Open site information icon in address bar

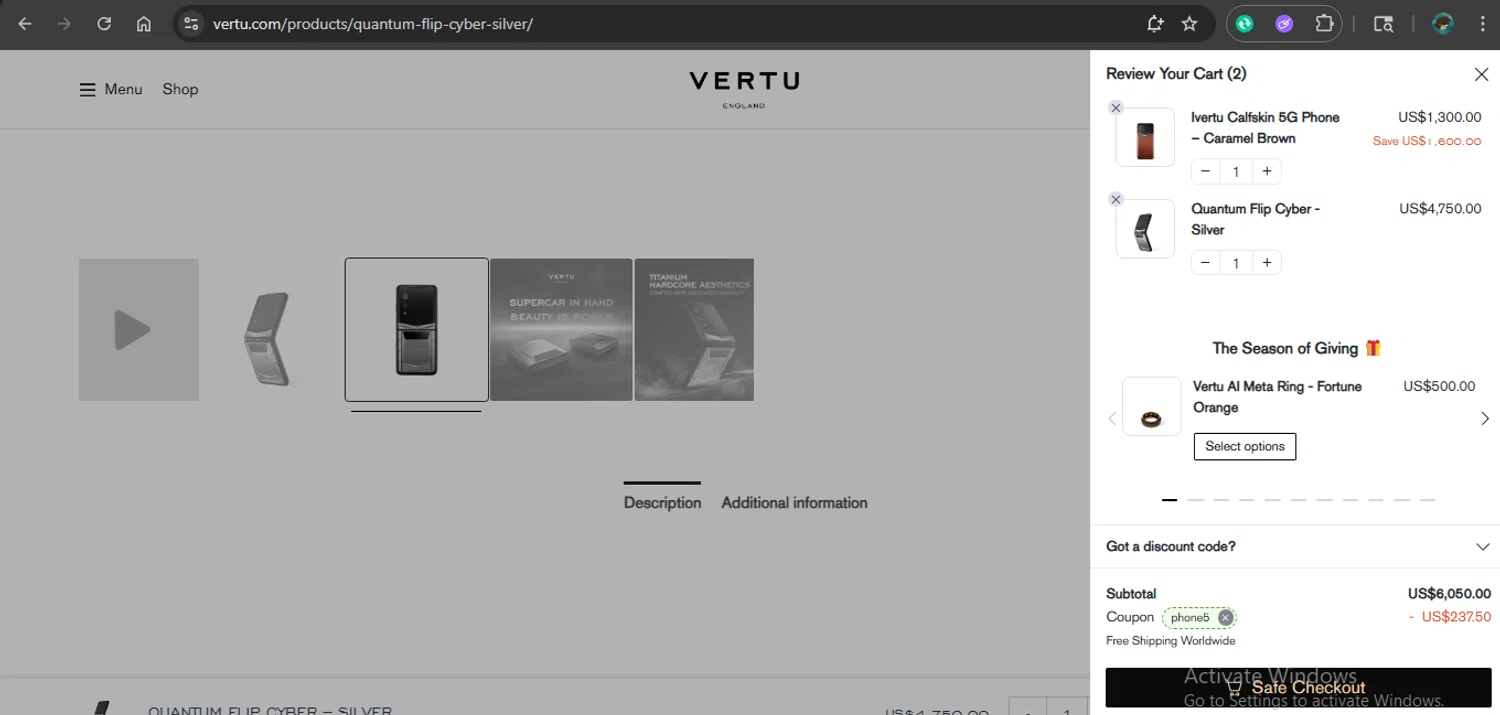tap(191, 24)
